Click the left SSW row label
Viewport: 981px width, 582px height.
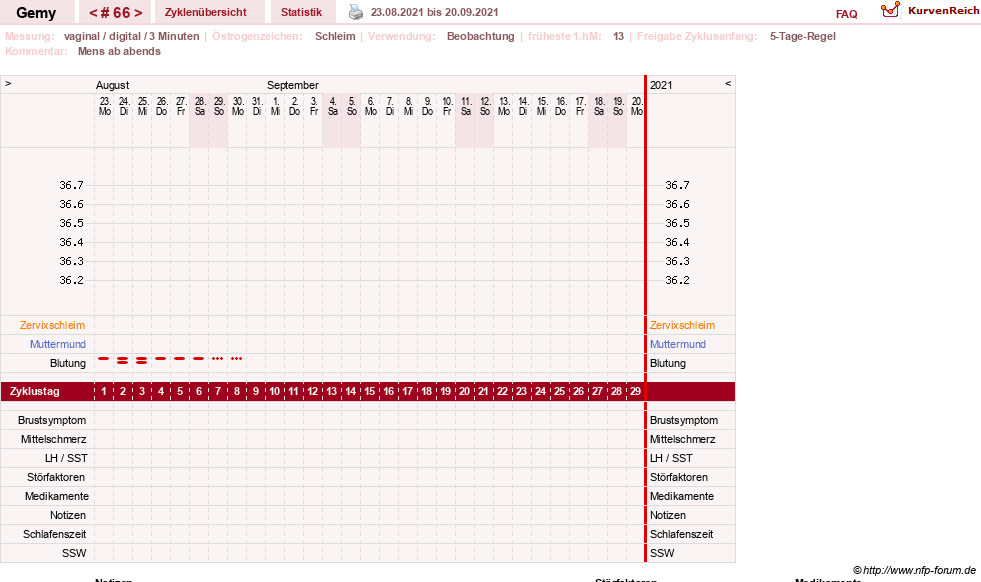point(74,553)
